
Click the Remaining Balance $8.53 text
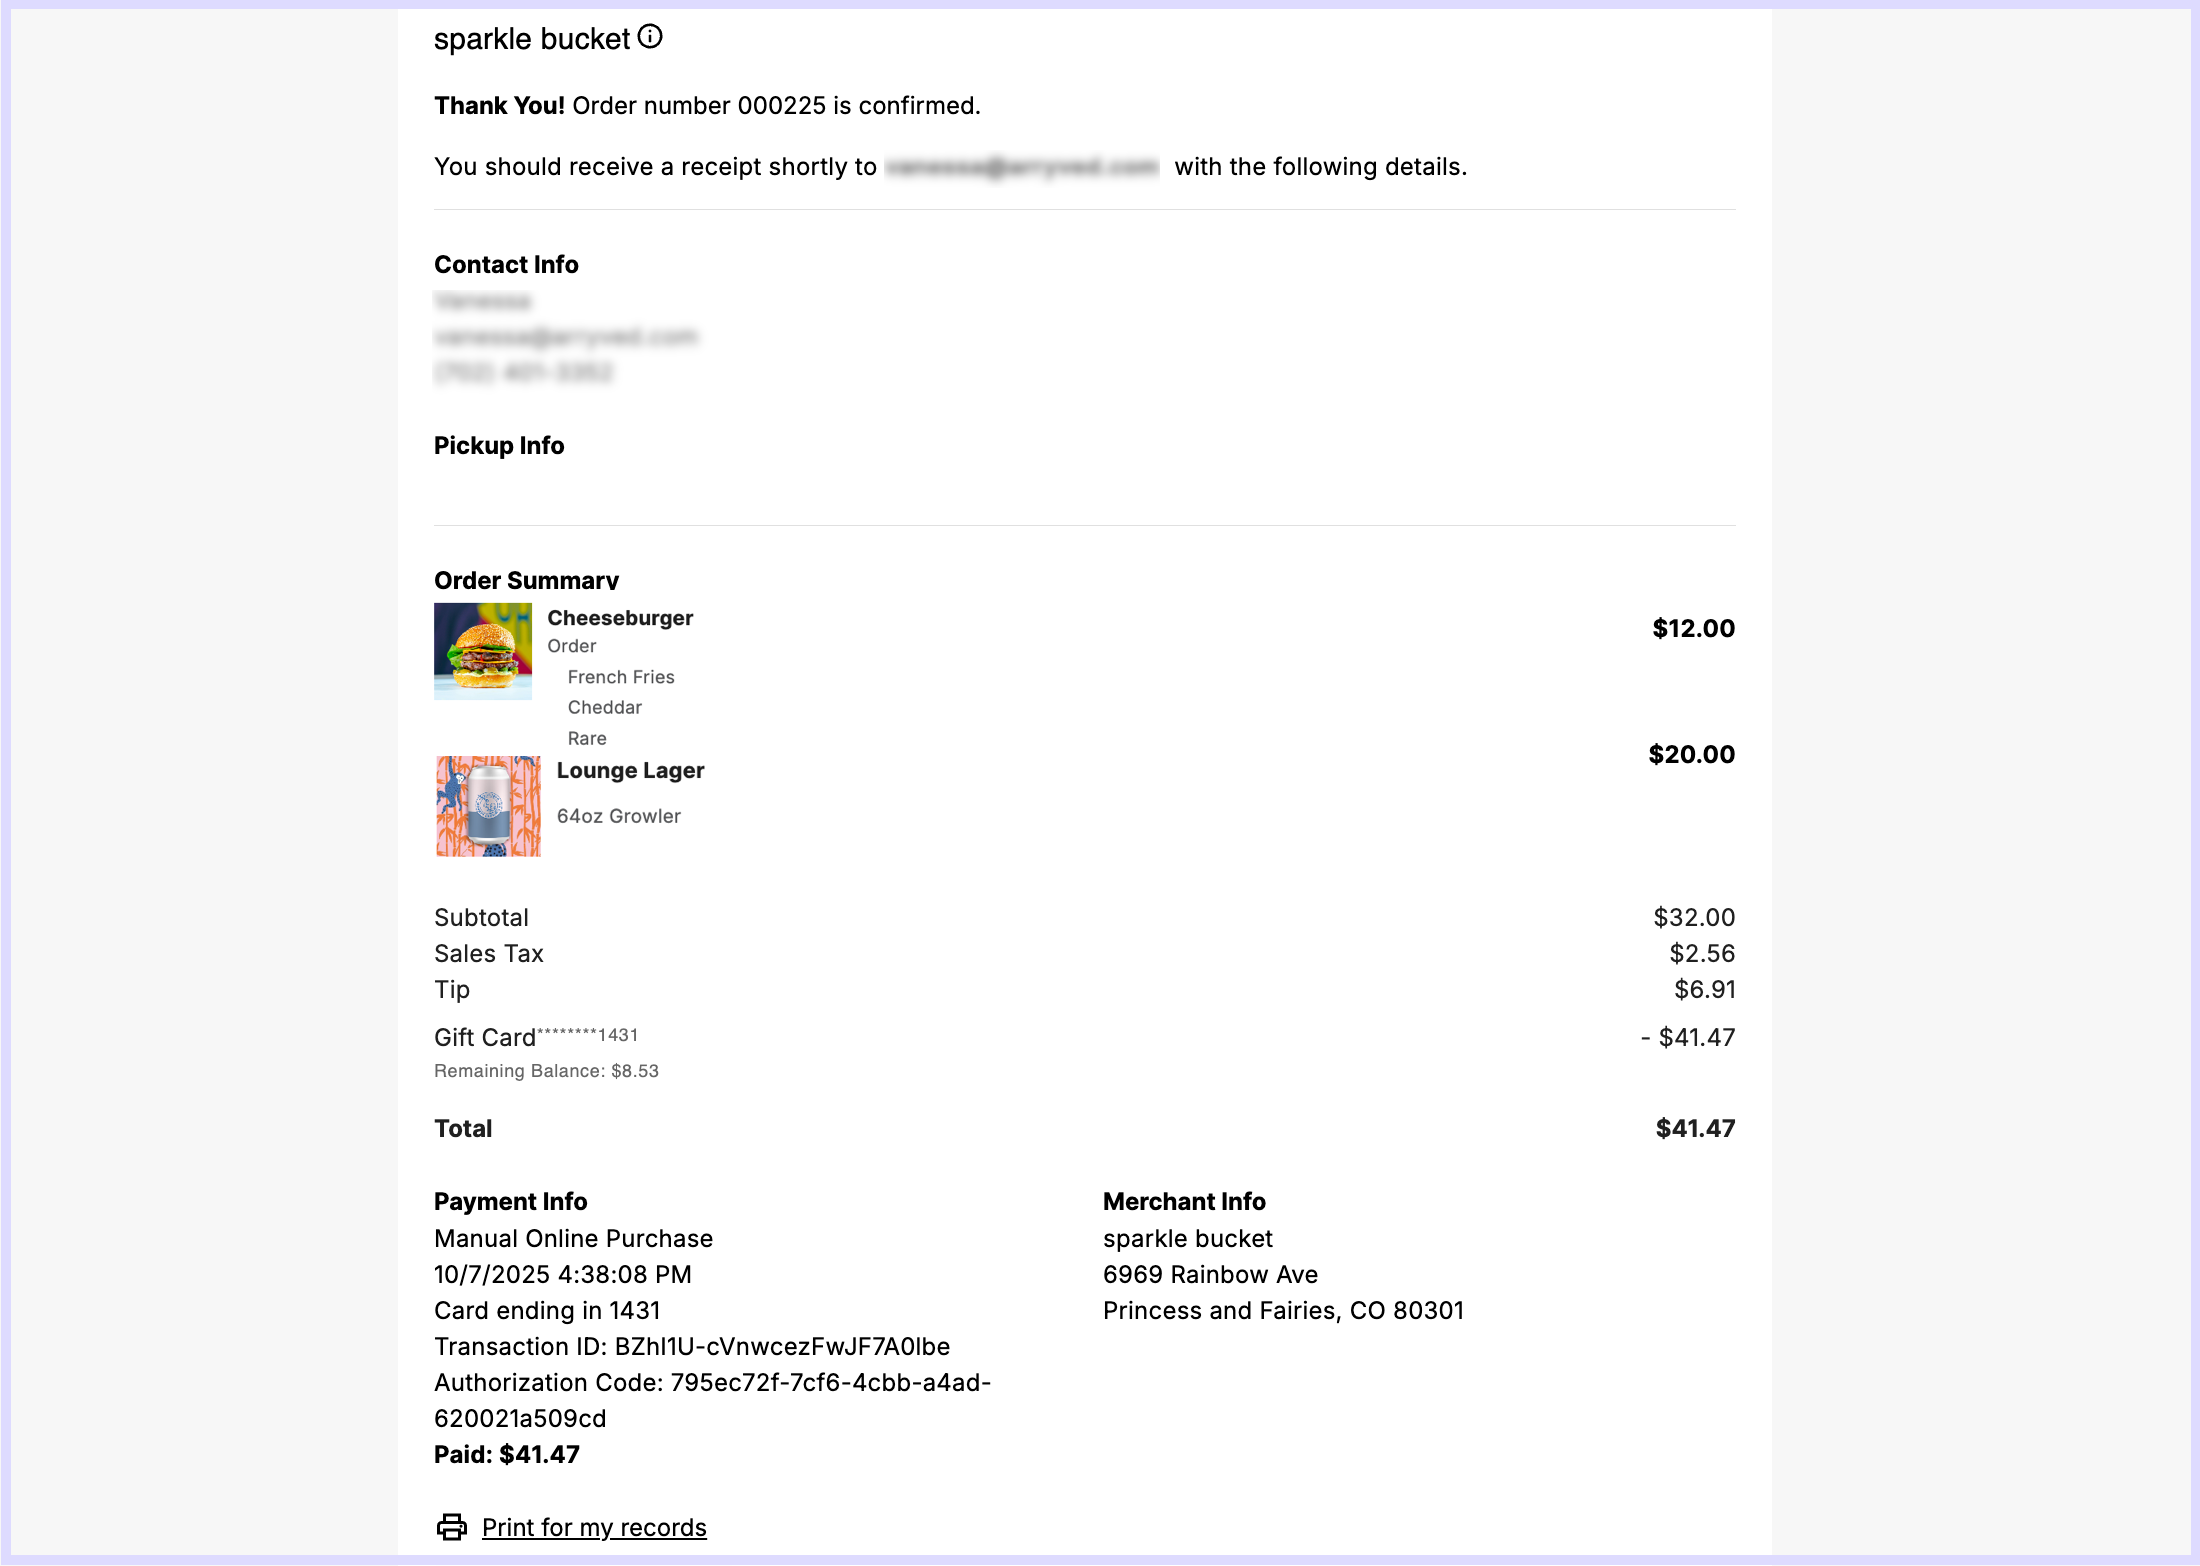546,1071
